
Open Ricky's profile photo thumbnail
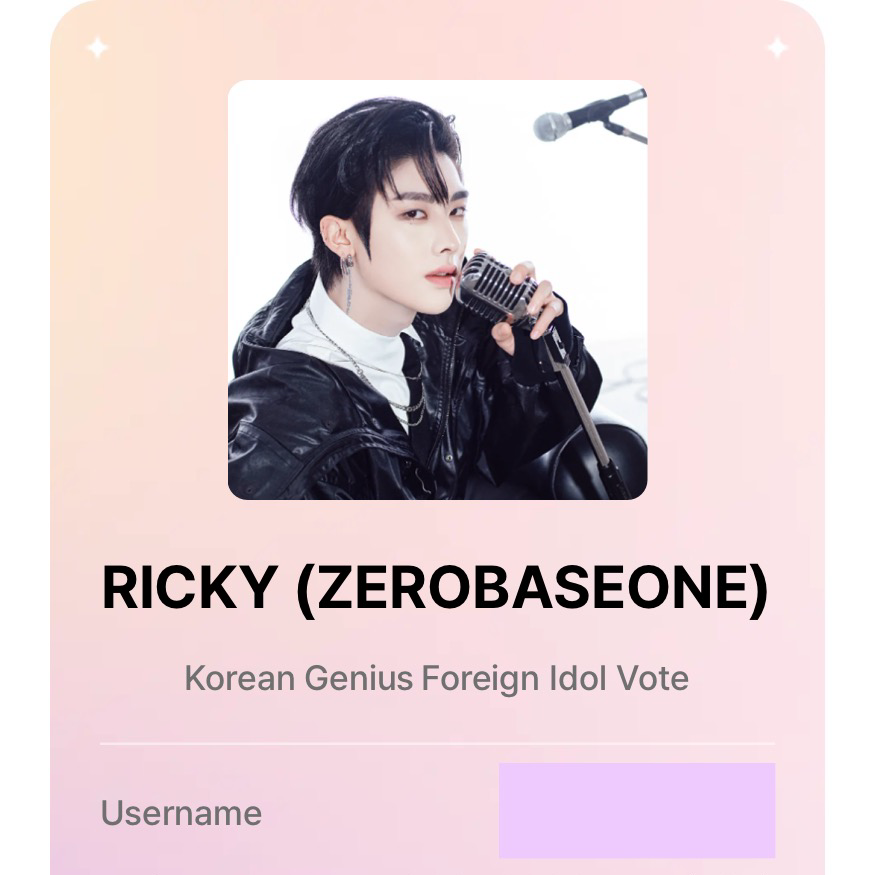click(x=438, y=290)
